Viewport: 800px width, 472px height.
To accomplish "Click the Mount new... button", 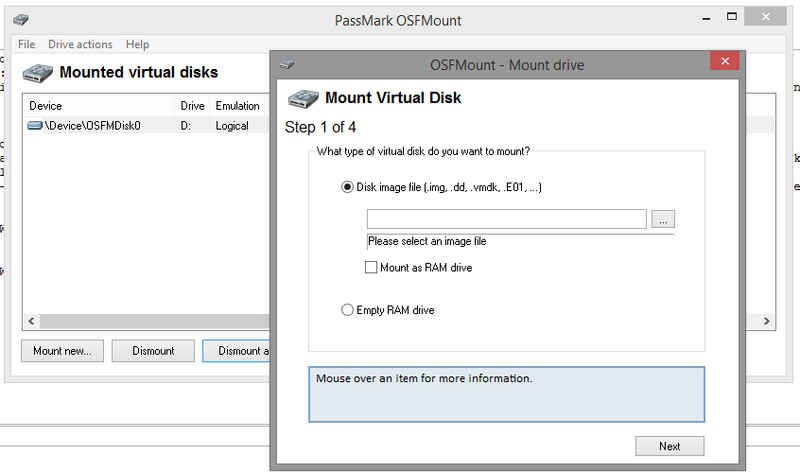I will [x=62, y=351].
